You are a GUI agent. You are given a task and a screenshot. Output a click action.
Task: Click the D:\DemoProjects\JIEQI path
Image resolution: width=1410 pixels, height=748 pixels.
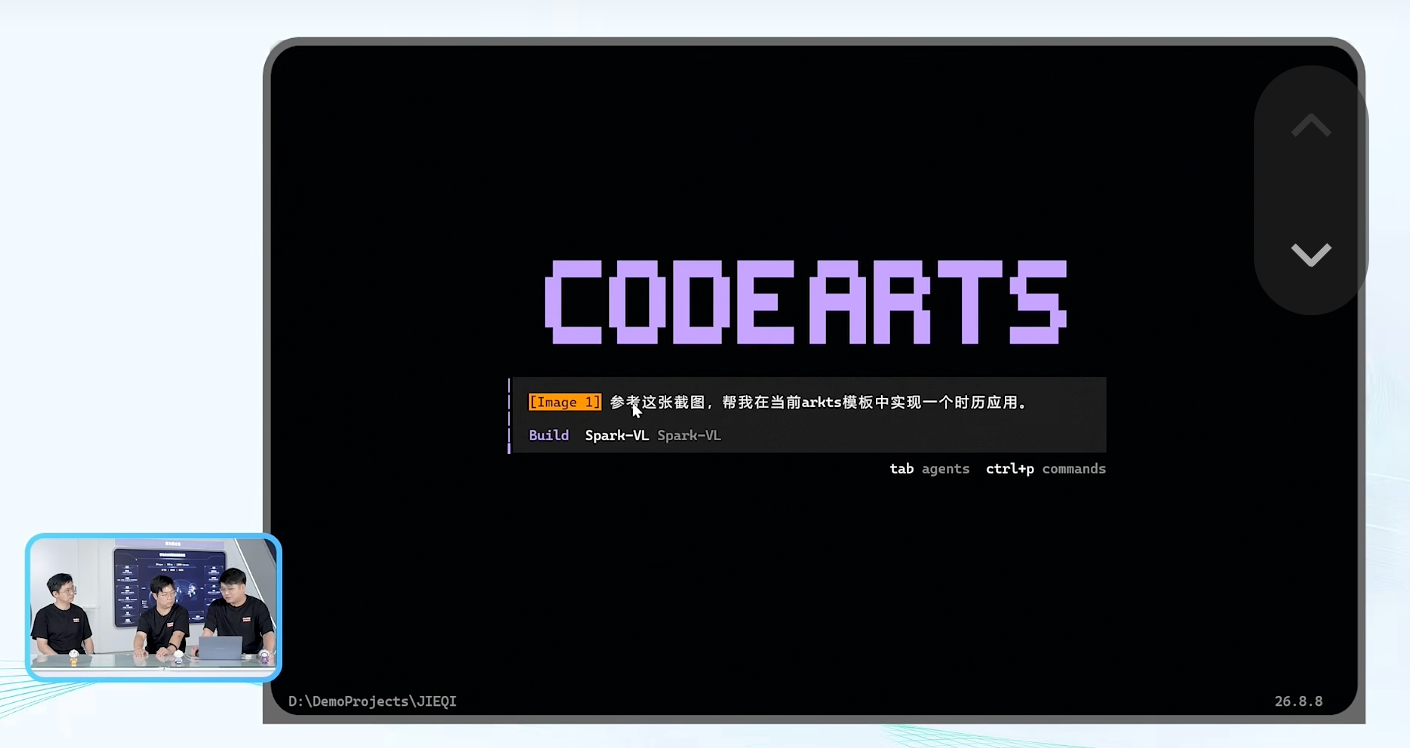[372, 701]
